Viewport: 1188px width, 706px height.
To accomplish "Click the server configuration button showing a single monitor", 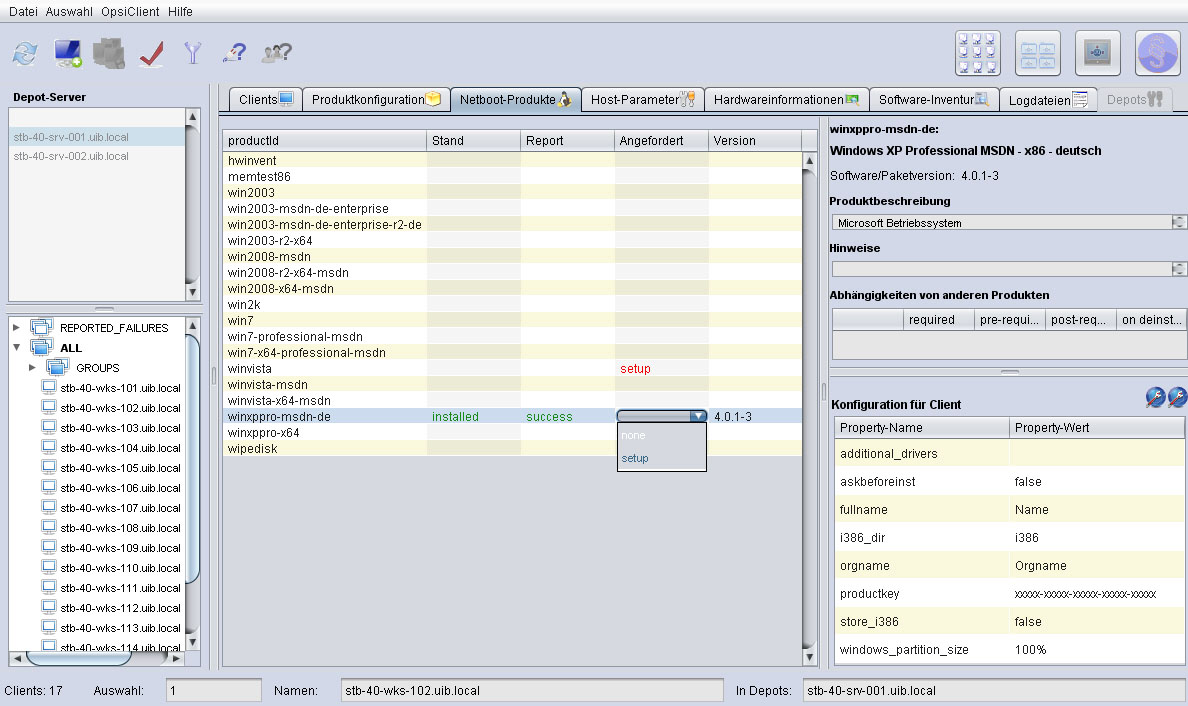I will pyautogui.click(x=1097, y=53).
